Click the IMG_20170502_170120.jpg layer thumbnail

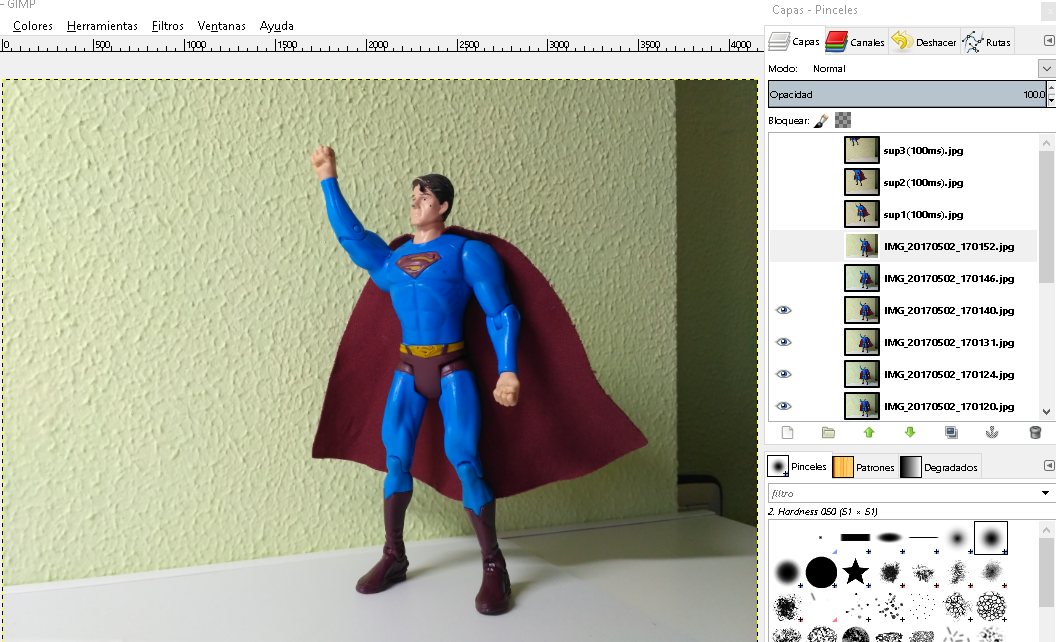coord(861,406)
